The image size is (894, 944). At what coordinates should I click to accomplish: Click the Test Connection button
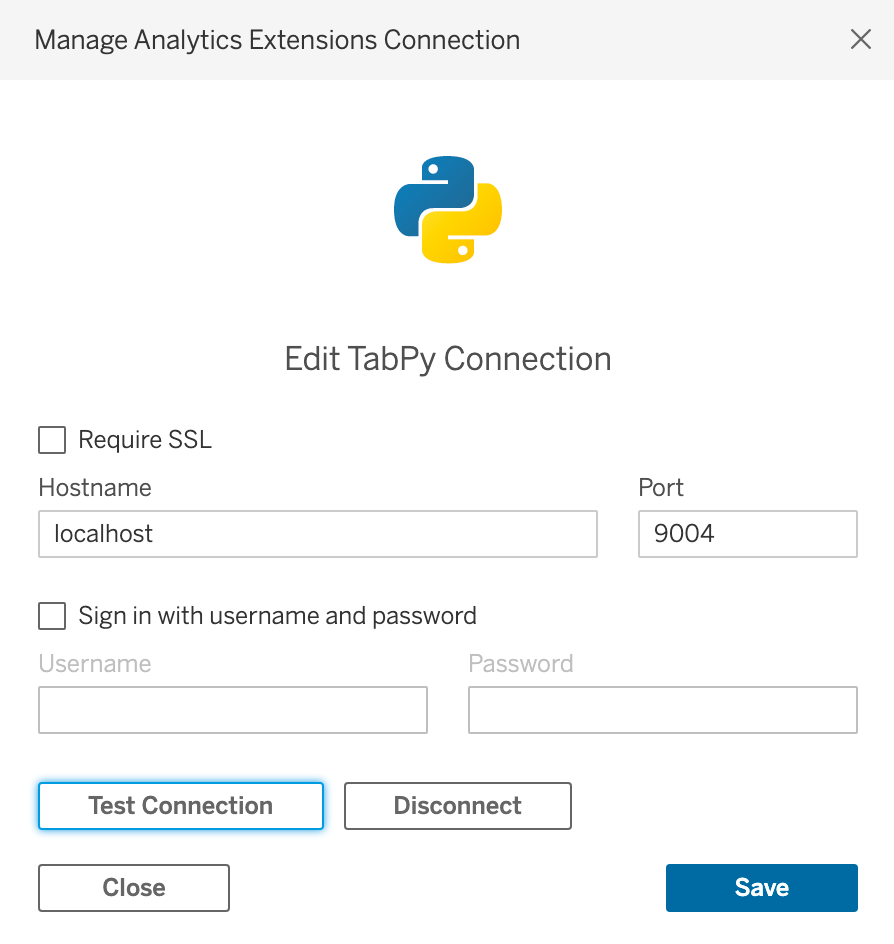click(x=180, y=806)
